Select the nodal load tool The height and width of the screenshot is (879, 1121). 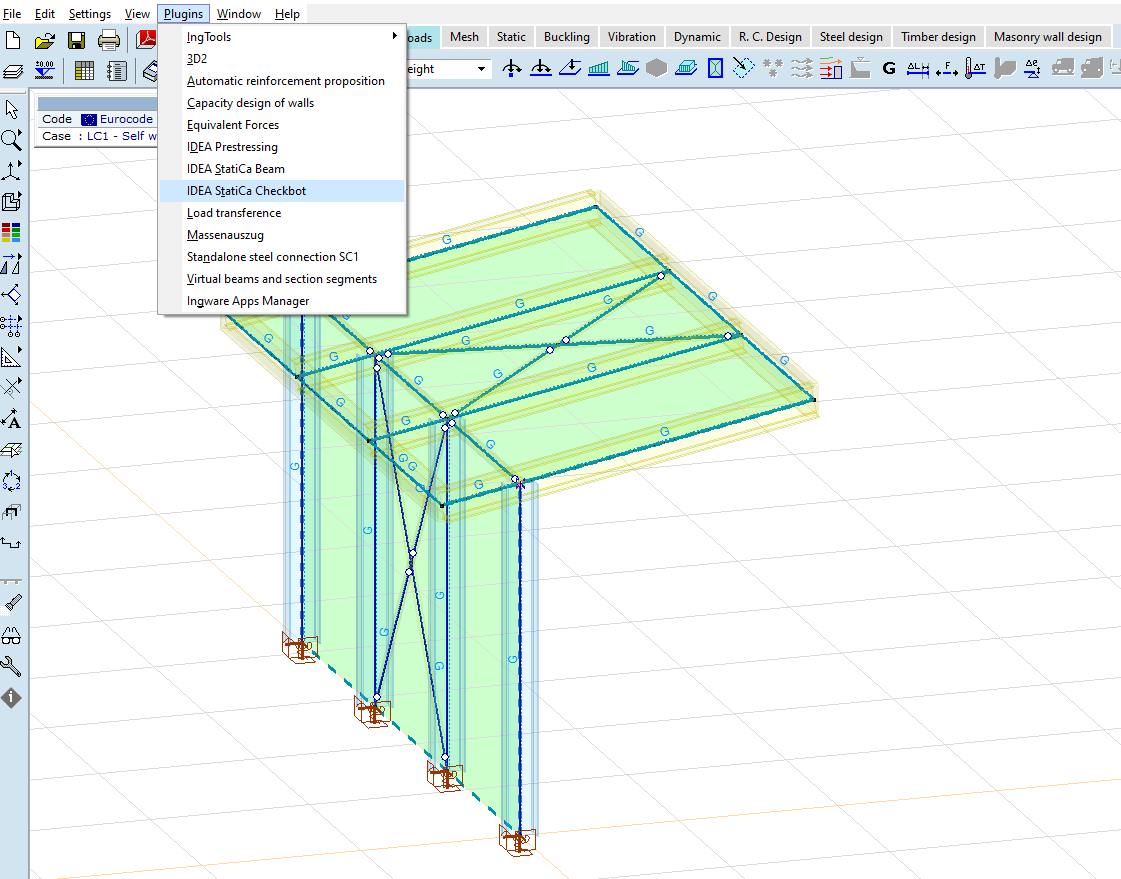pos(511,67)
